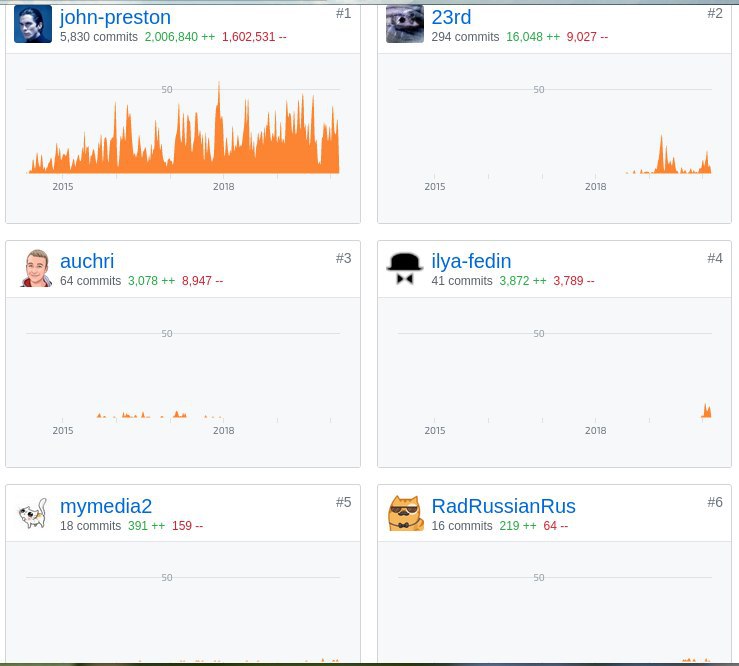
Task: Click john-preston's 1,602,531 -- deletions
Action: point(254,37)
